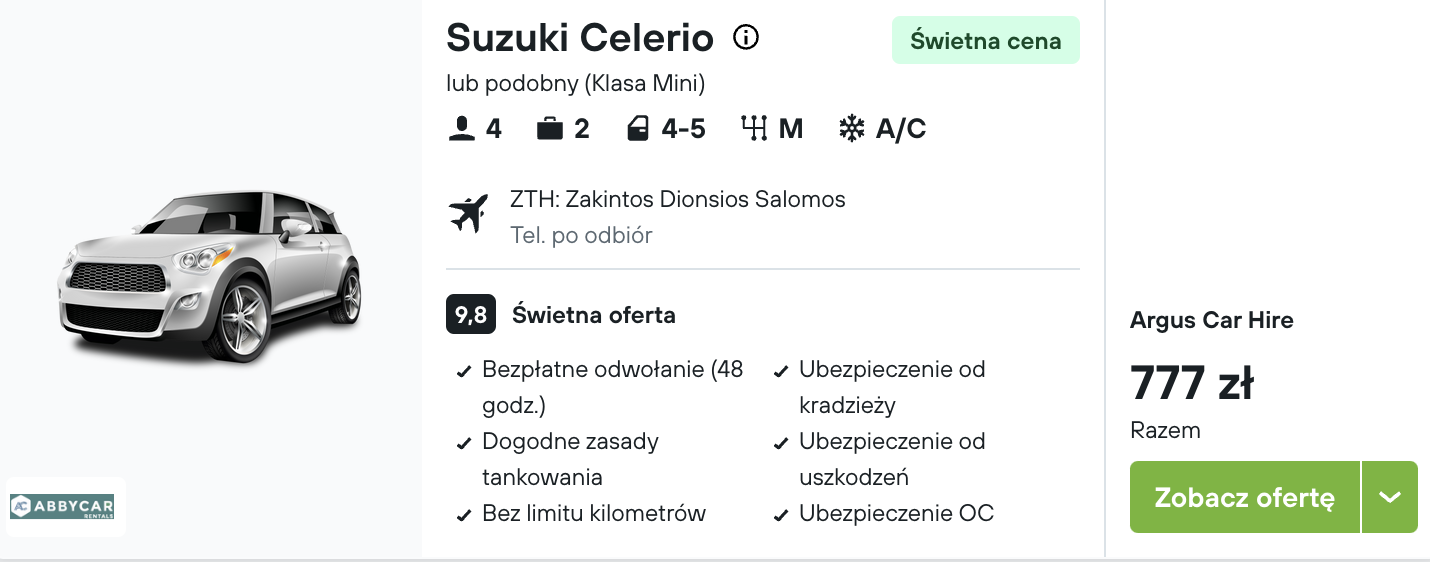Click the Bez limitu kilometrów feature
The image size is (1430, 562).
582,514
